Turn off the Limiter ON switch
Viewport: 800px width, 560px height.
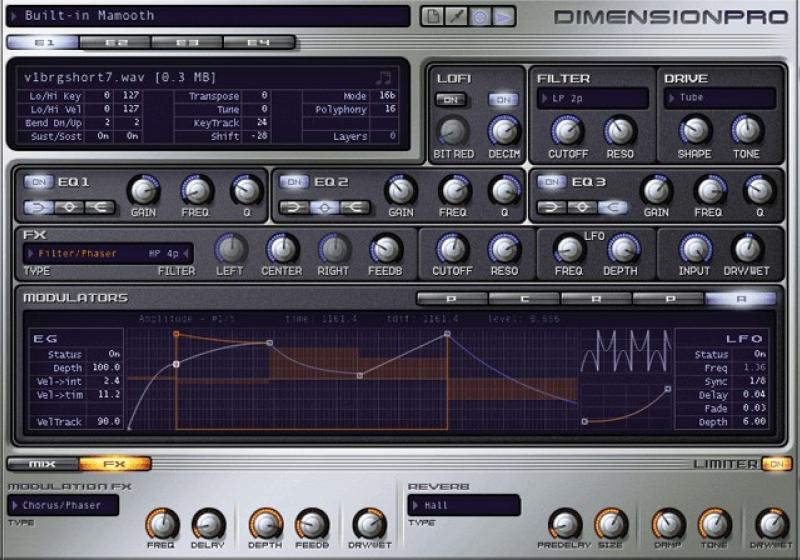coord(775,463)
